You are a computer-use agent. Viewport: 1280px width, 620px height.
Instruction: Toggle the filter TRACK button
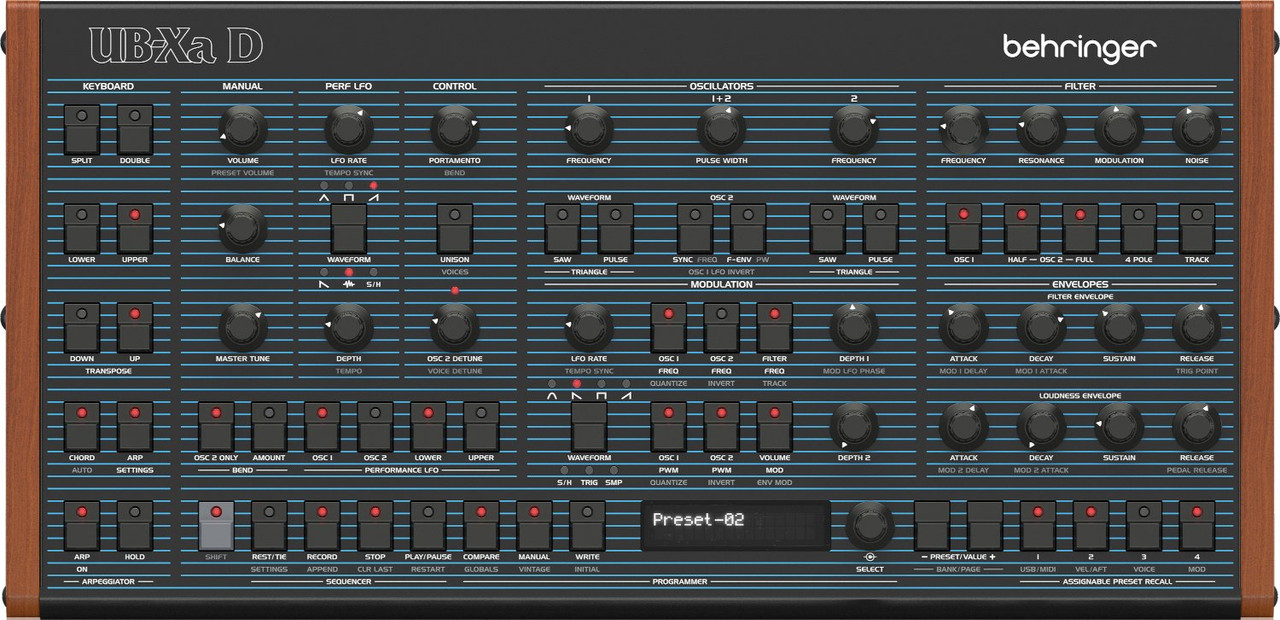1197,228
